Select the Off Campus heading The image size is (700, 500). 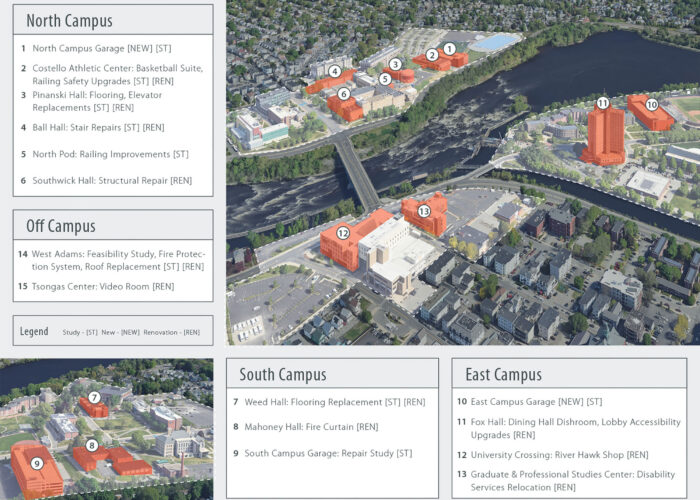pos(61,226)
